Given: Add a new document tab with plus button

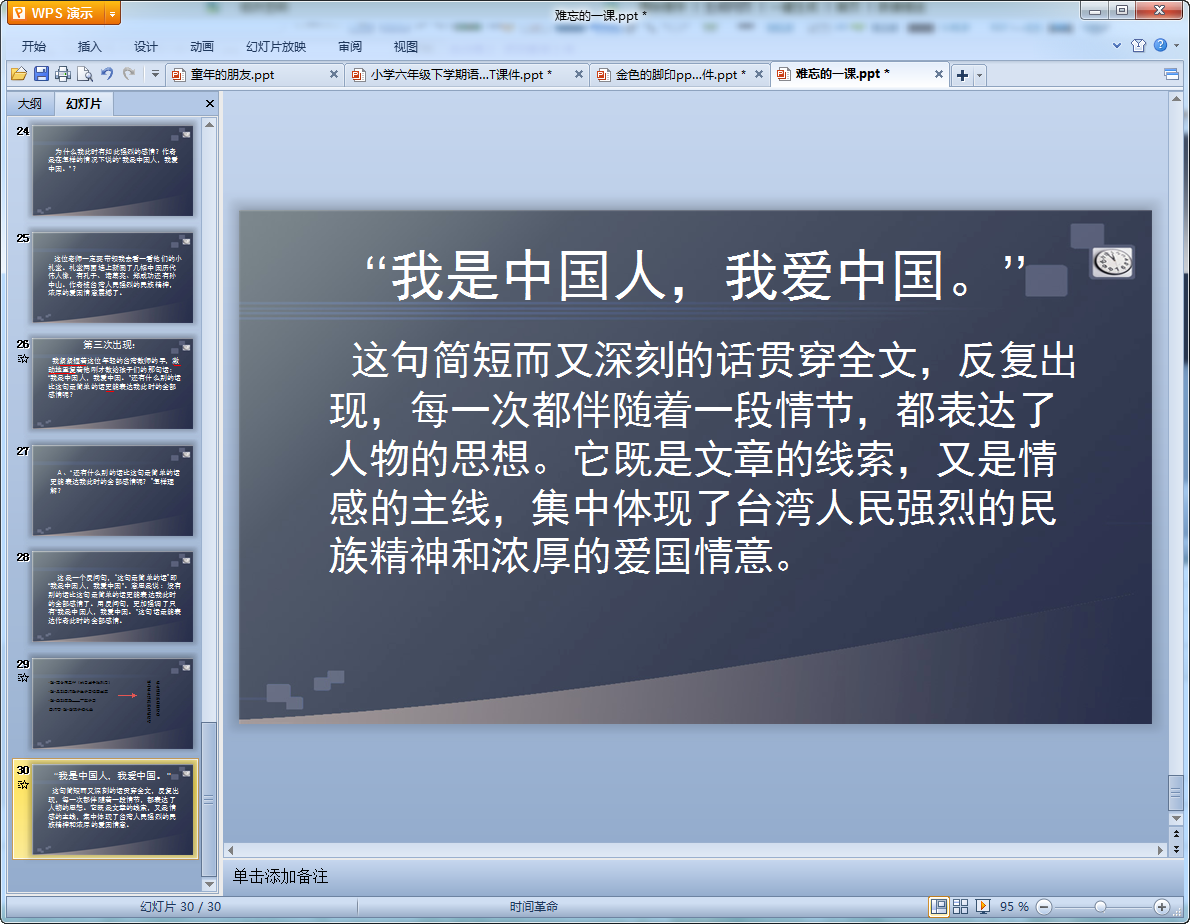Looking at the screenshot, I should point(962,75).
